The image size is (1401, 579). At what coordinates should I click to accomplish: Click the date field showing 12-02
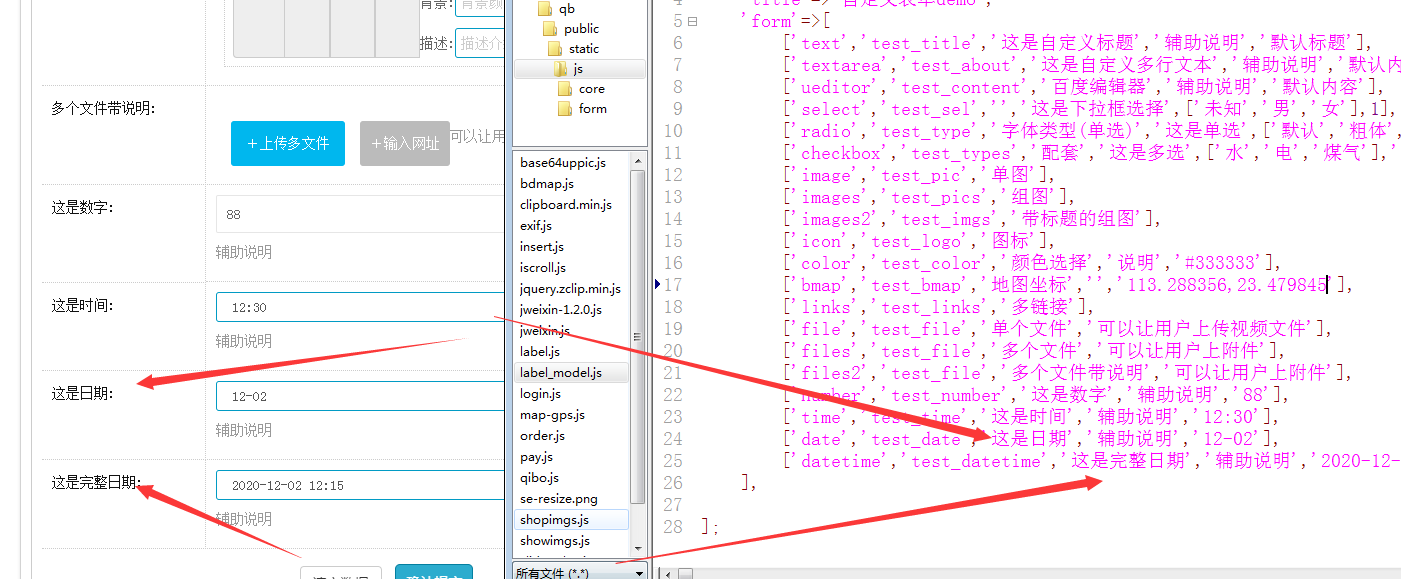point(360,397)
